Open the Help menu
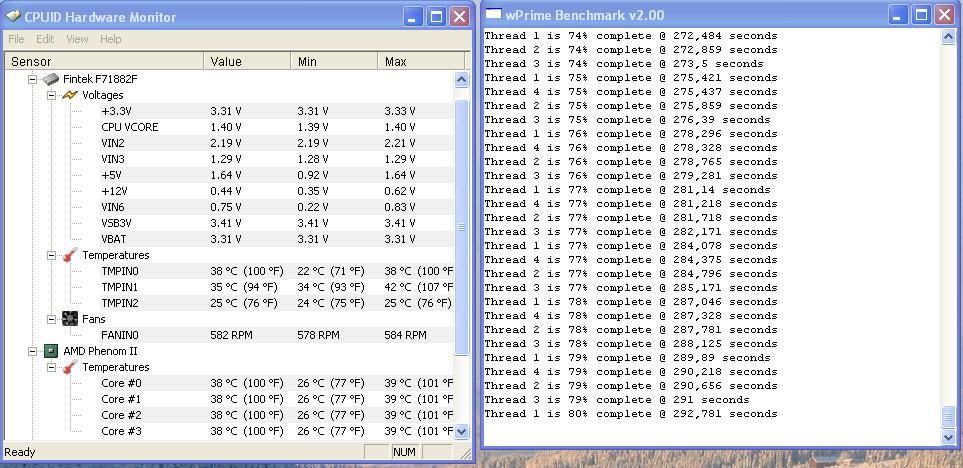 (111, 39)
